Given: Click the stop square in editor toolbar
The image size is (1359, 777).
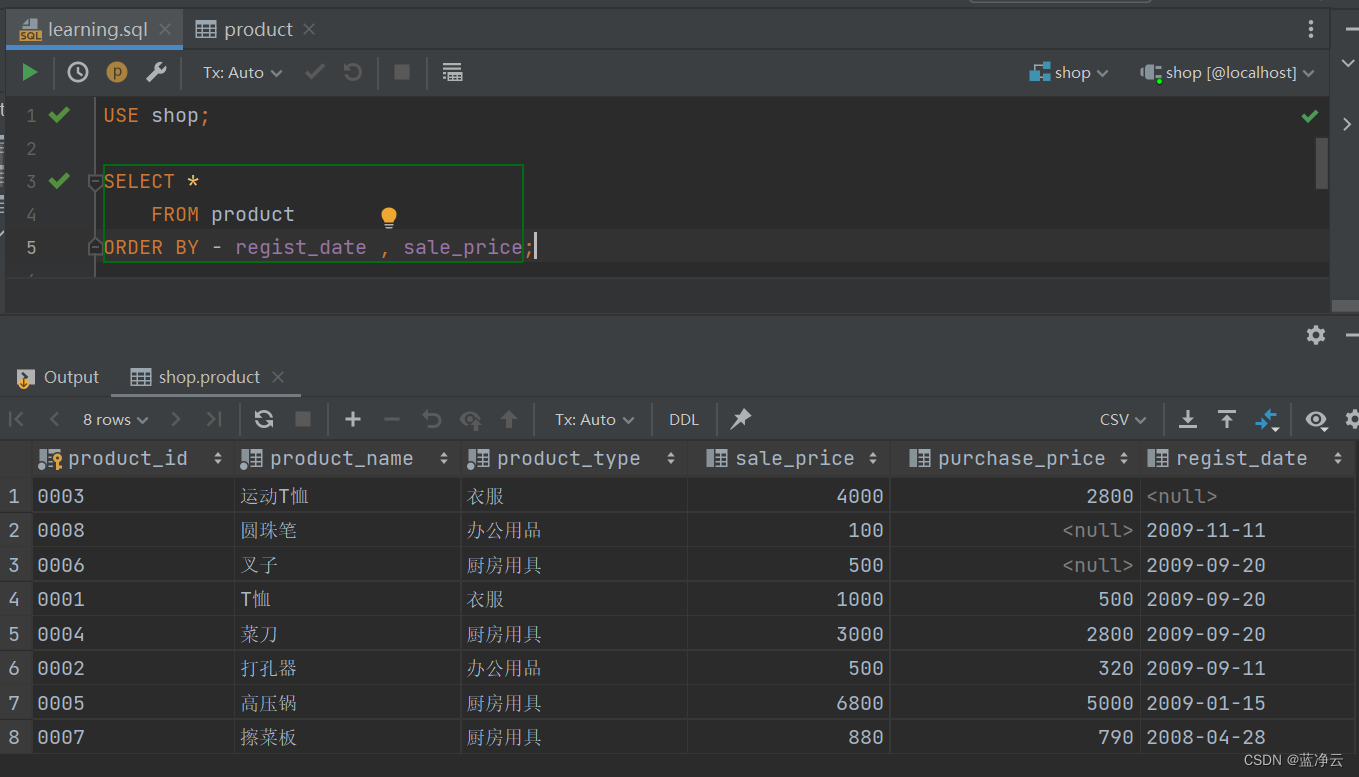Looking at the screenshot, I should [402, 72].
